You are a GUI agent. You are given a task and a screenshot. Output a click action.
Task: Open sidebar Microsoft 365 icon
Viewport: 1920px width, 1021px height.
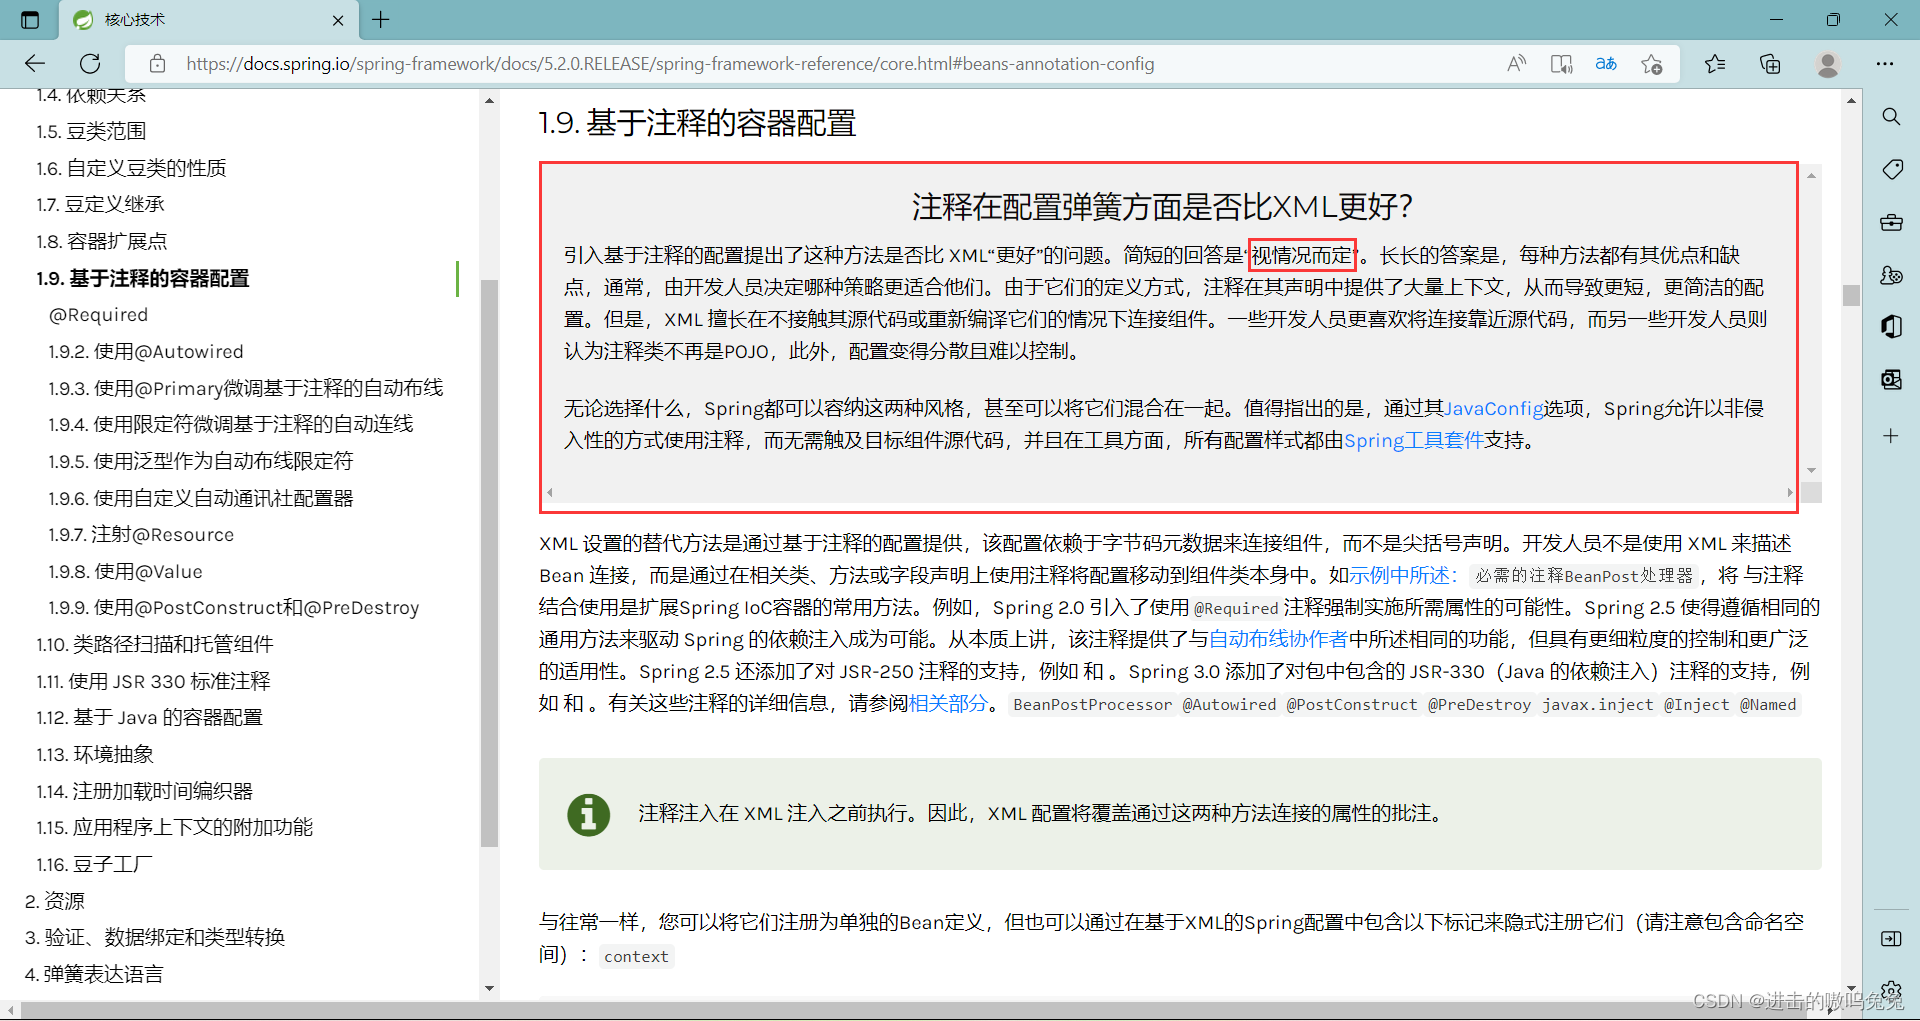[x=1891, y=327]
